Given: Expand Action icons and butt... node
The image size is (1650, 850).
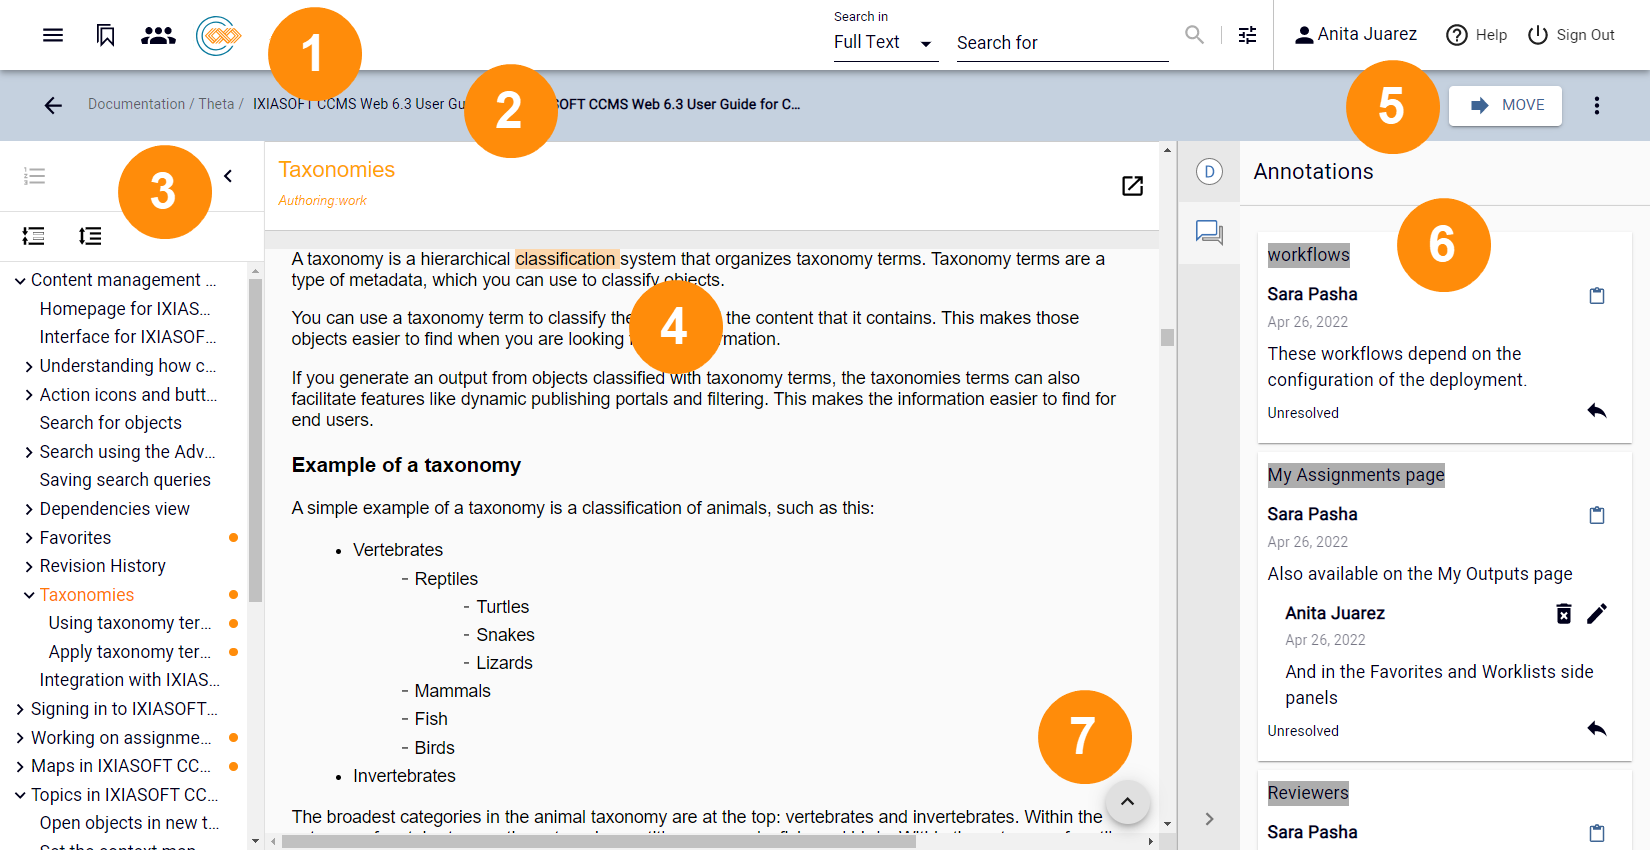Looking at the screenshot, I should [x=29, y=396].
